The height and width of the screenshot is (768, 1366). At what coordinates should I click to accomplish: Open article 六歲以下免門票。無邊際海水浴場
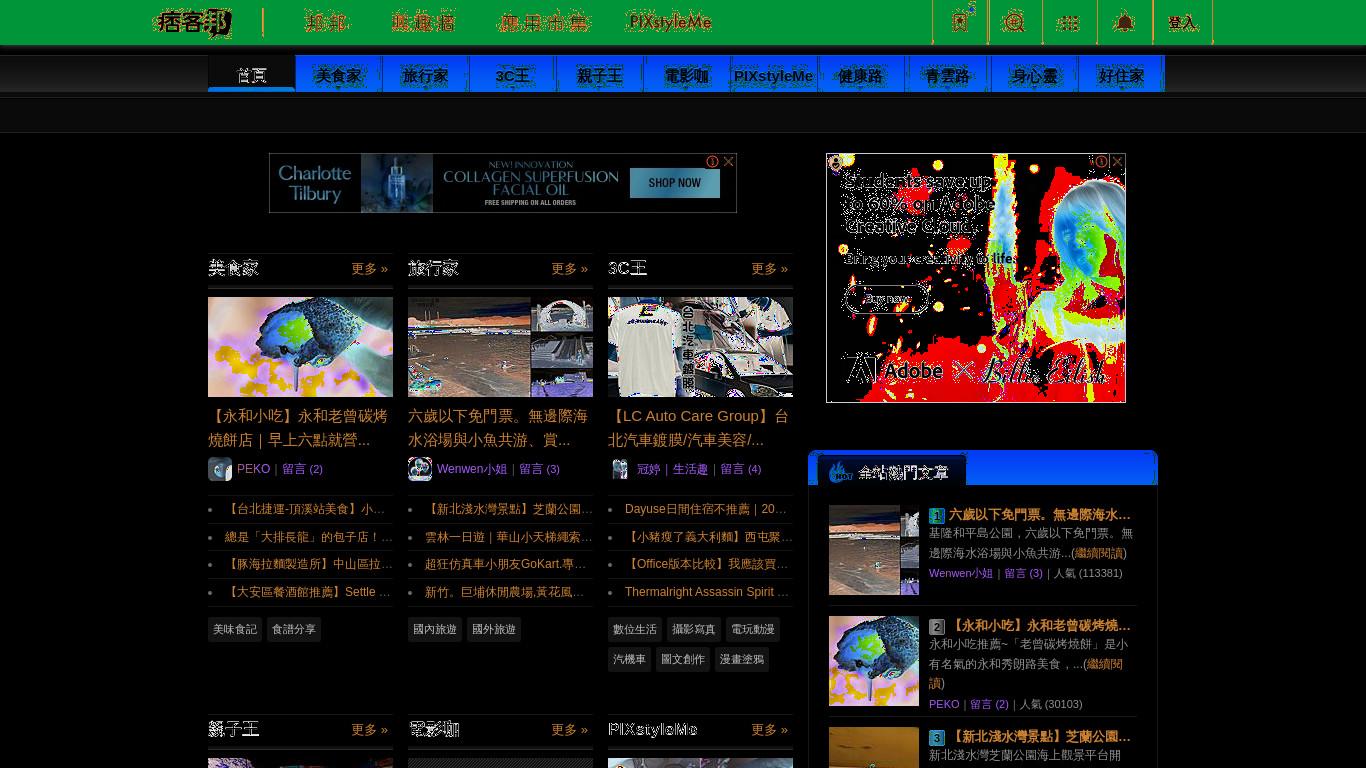(498, 428)
